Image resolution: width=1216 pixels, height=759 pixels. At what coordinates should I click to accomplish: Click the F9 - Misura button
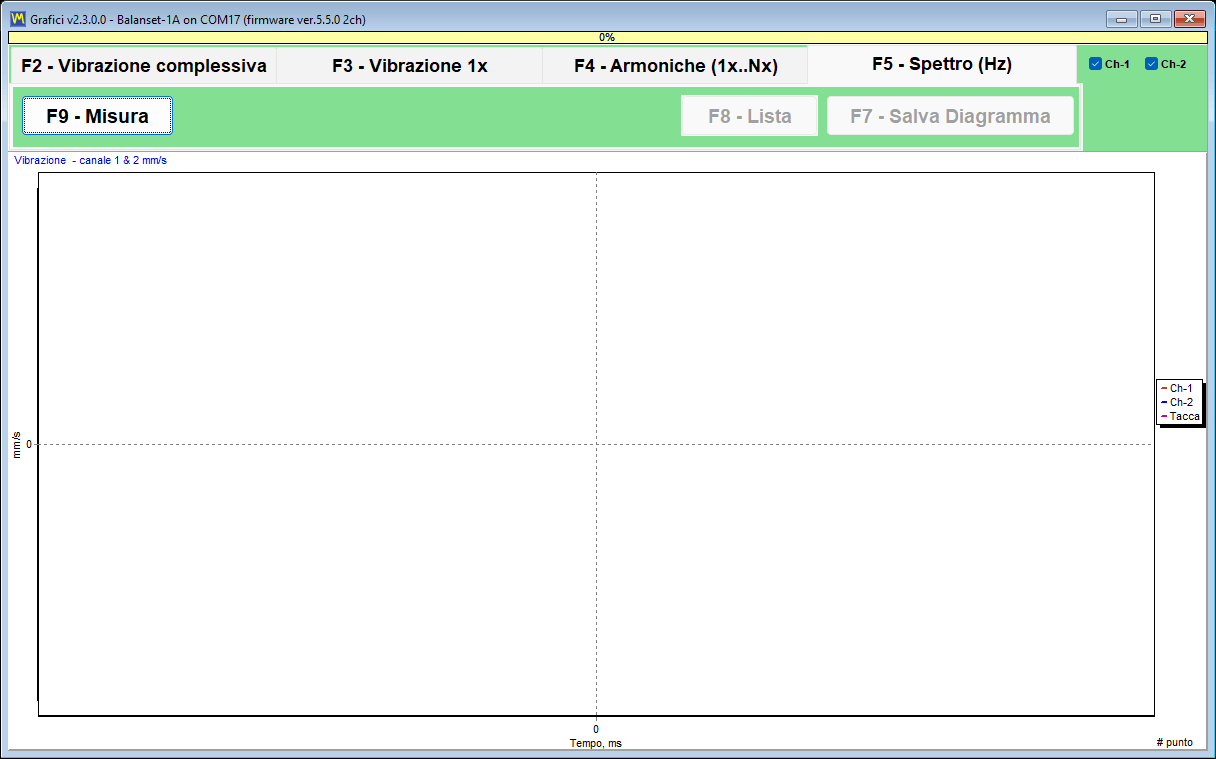pyautogui.click(x=98, y=116)
